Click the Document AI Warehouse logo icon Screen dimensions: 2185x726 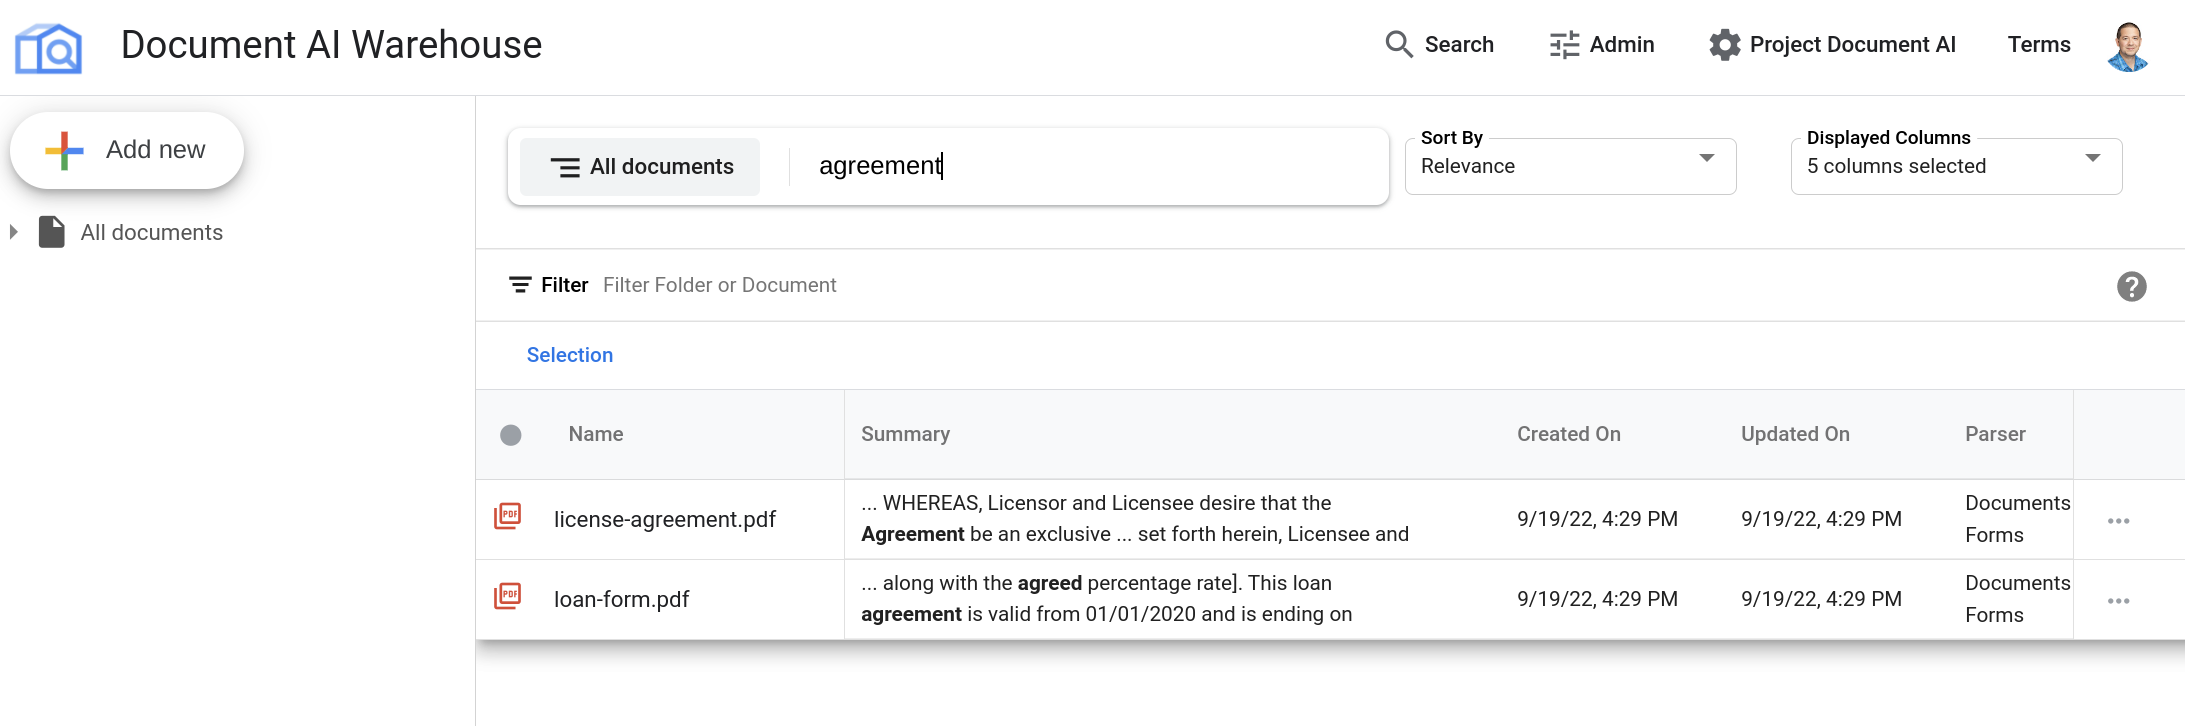click(48, 47)
